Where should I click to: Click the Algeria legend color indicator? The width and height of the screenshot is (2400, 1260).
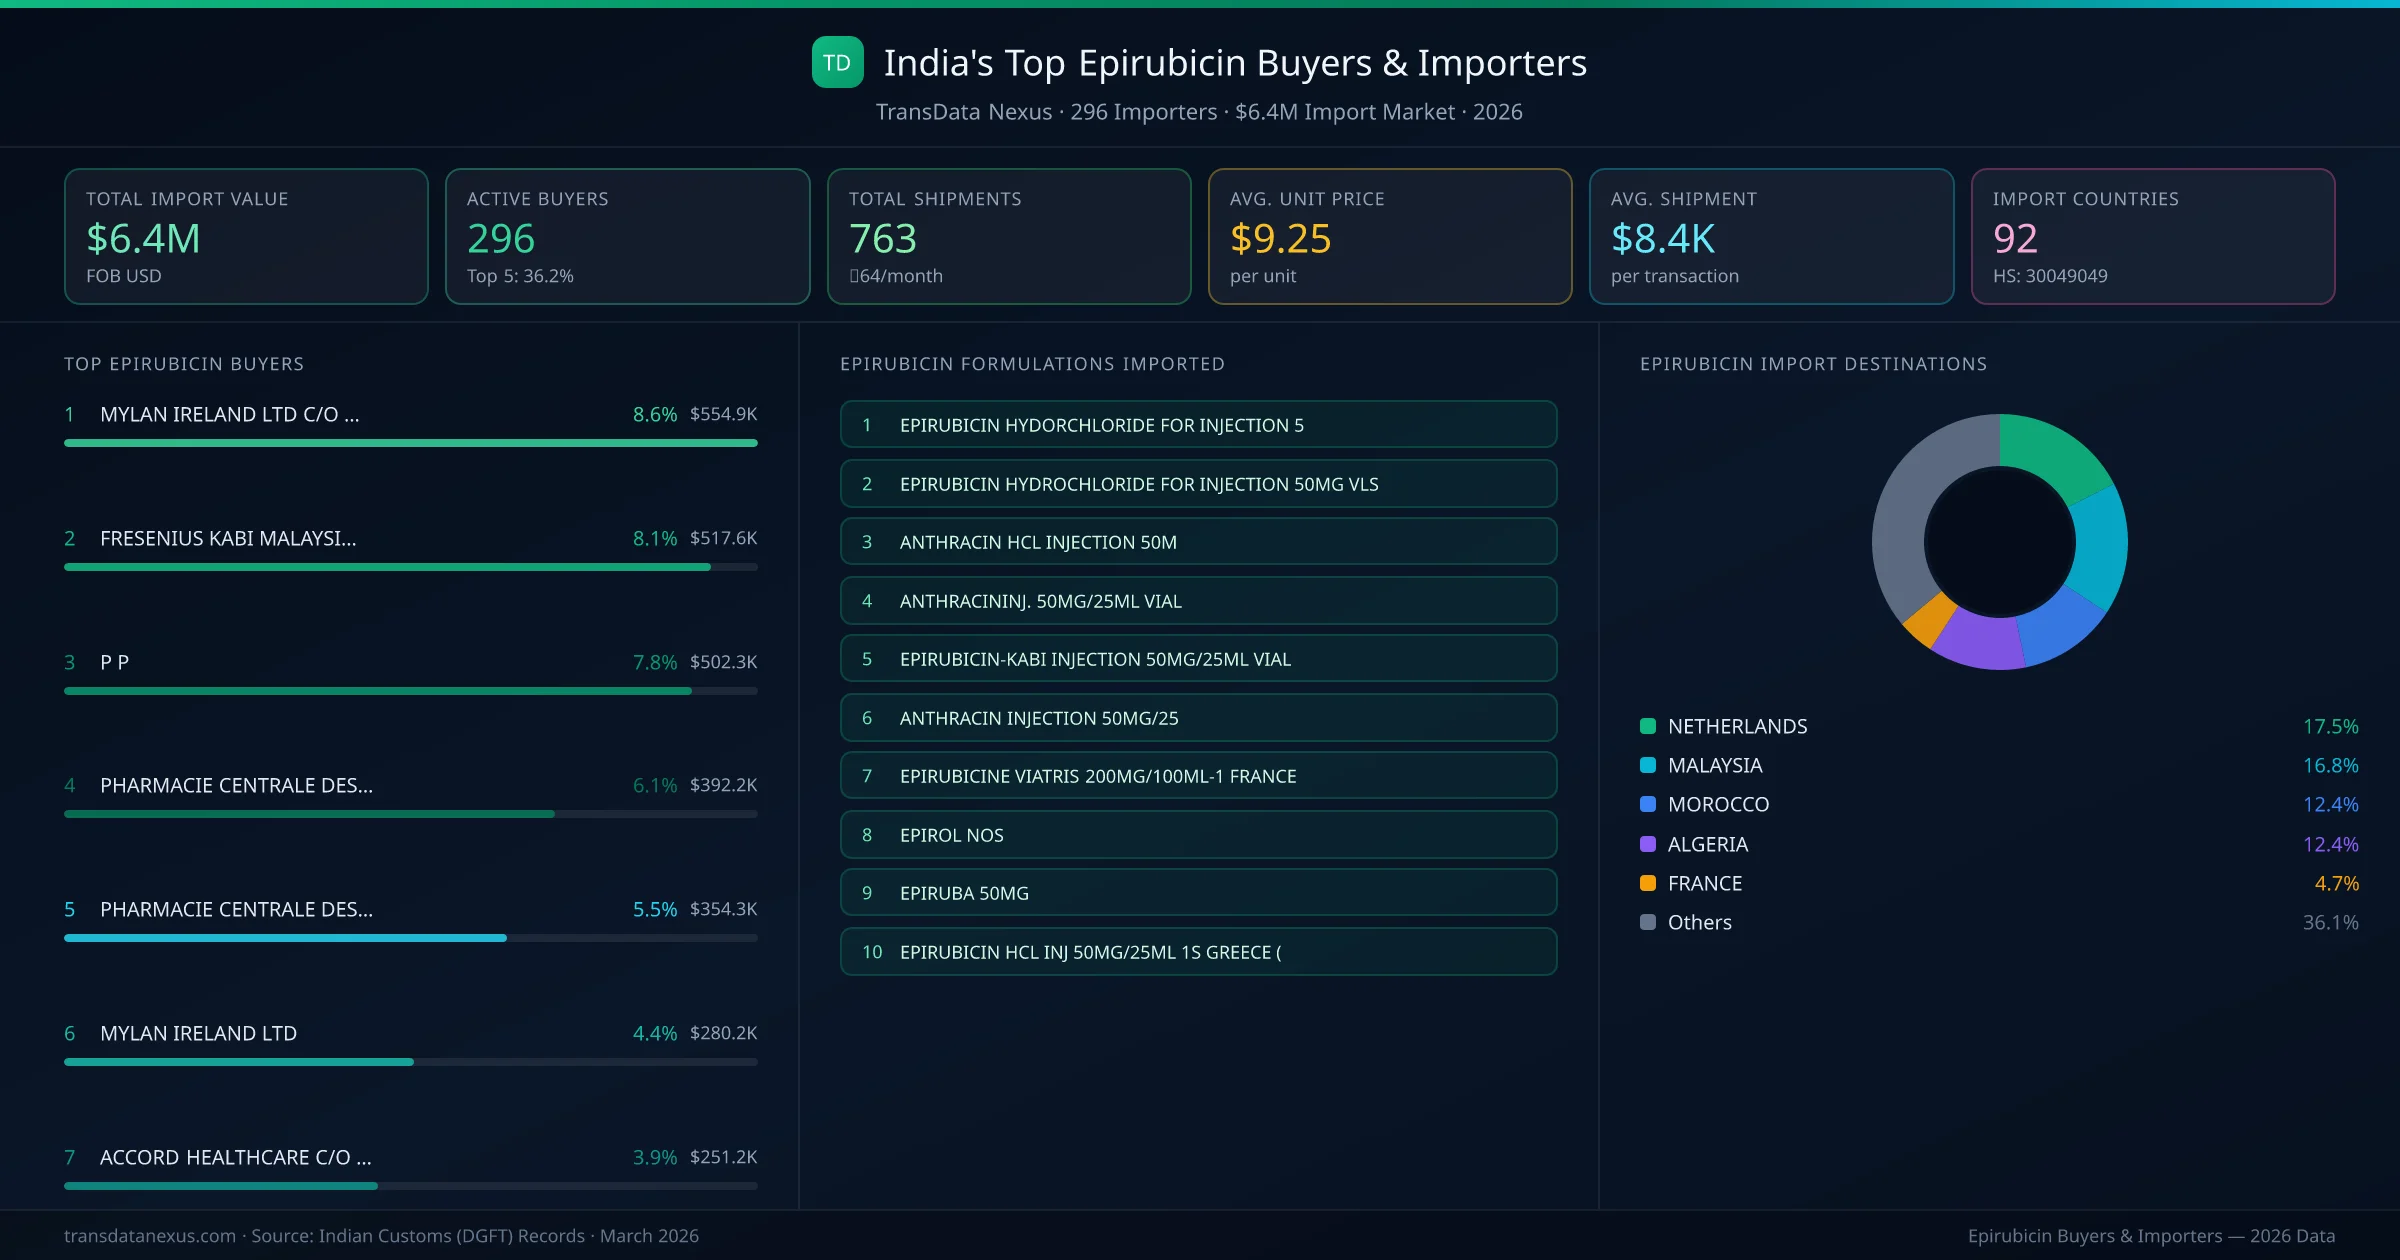pos(1646,844)
